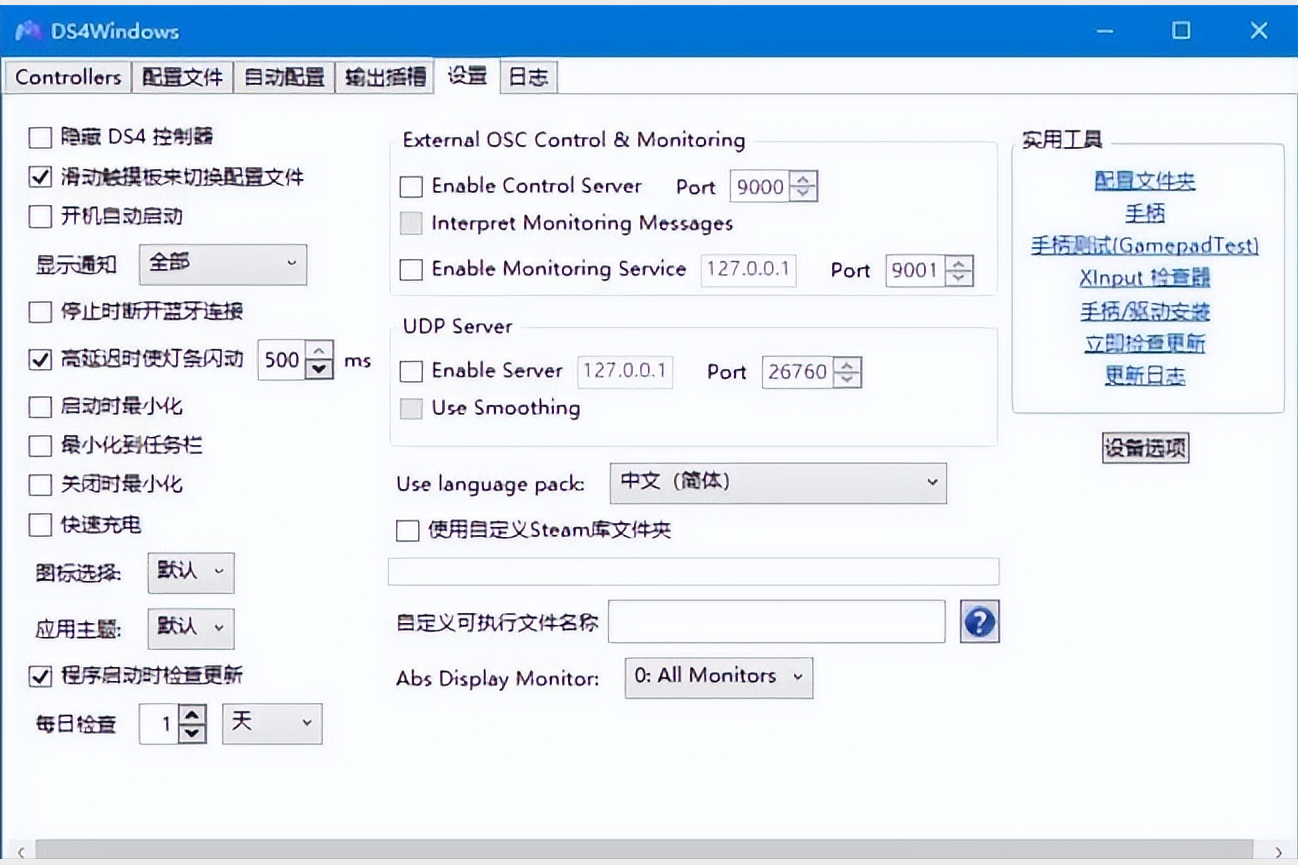Decrease the 每日检查 interval number
This screenshot has width=1298, height=865.
(192, 732)
